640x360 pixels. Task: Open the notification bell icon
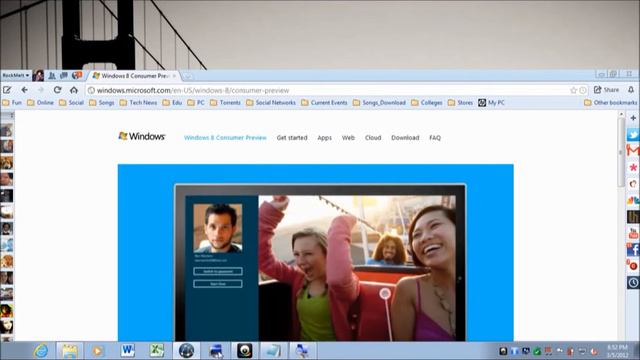(631, 90)
